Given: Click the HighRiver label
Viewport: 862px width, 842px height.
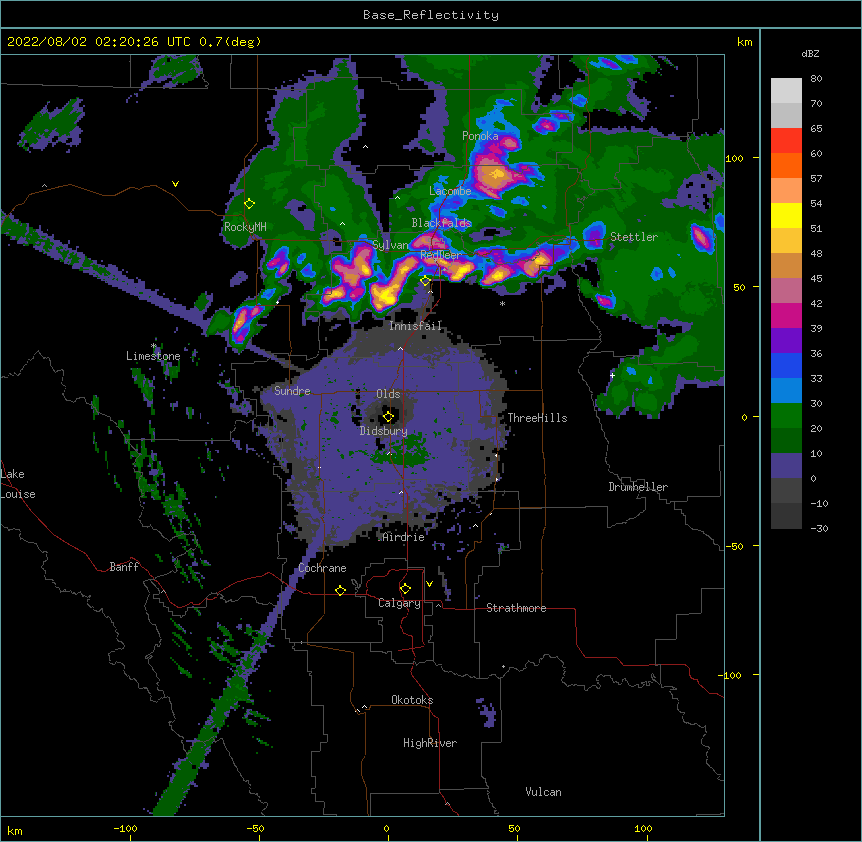Looking at the screenshot, I should pyautogui.click(x=430, y=743).
